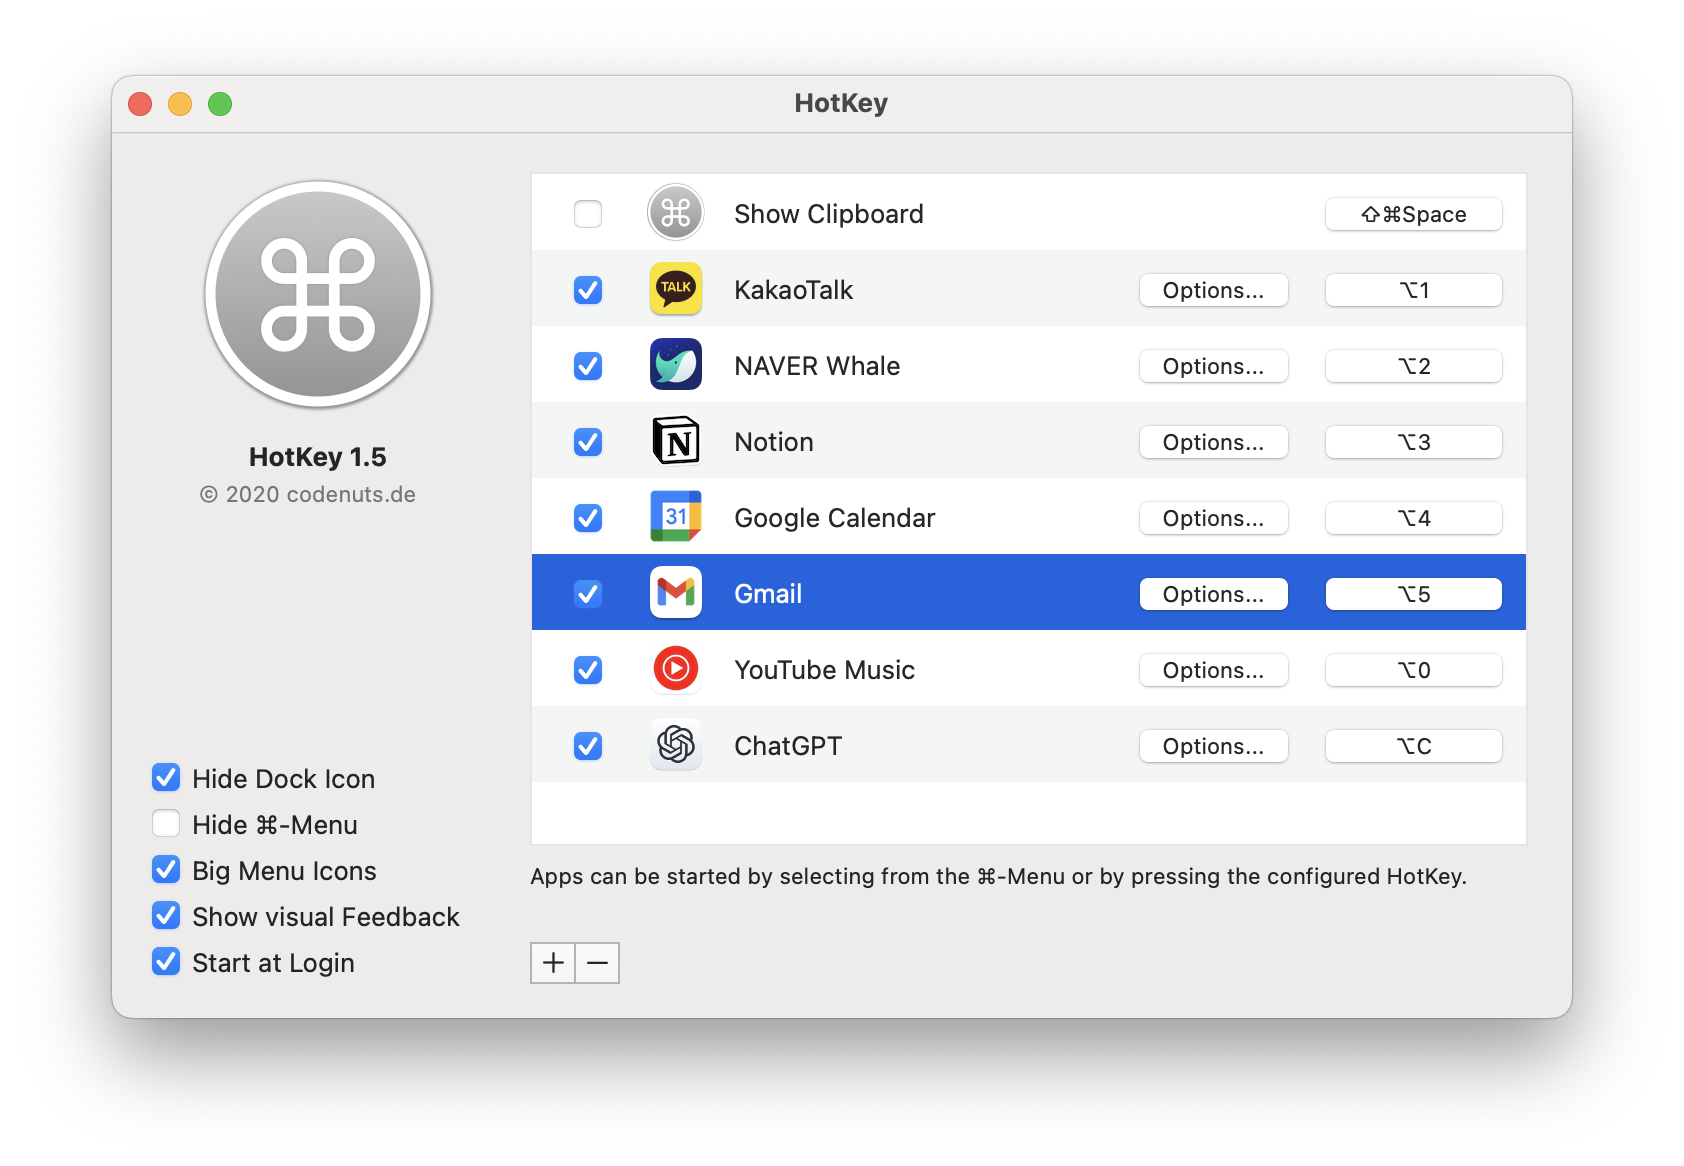Click the Google Calendar app icon
The image size is (1684, 1166).
coord(676,517)
